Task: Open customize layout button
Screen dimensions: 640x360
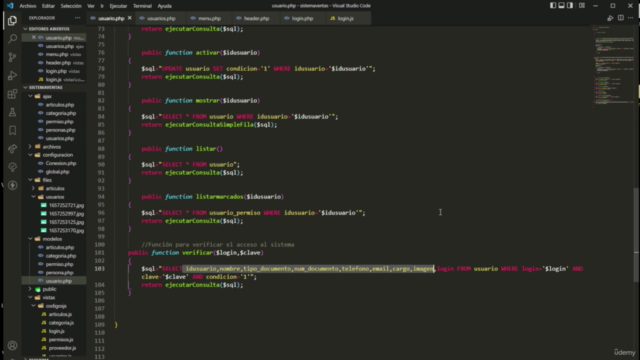Action: coord(582,5)
